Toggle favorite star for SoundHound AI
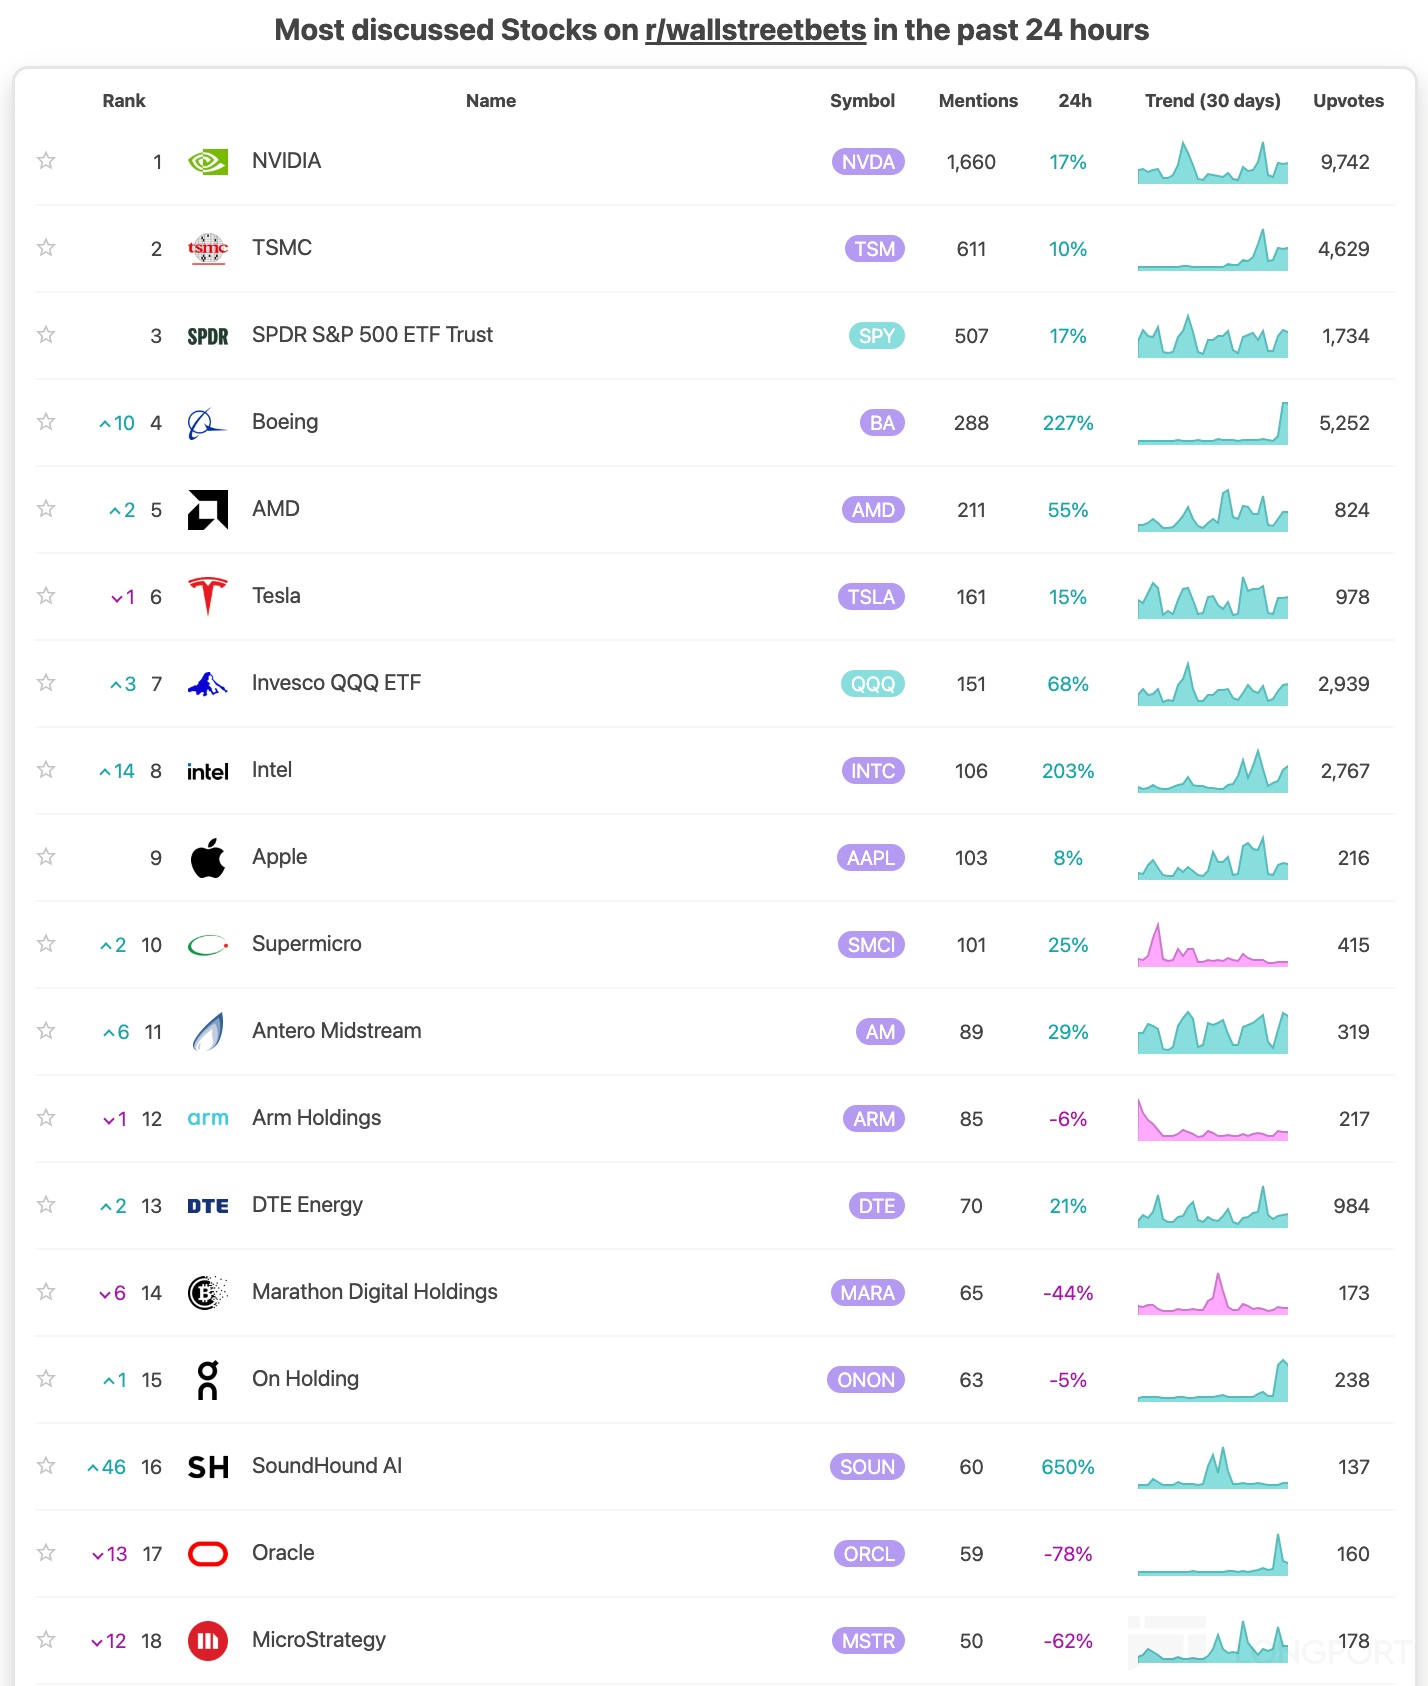Screen dimensions: 1428x1686 coord(46,1466)
